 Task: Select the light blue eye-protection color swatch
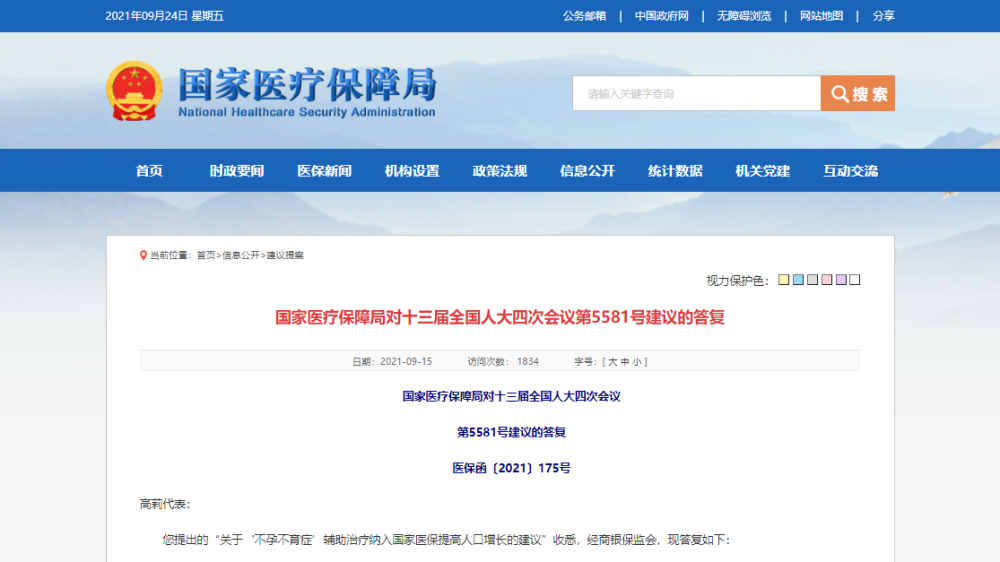pyautogui.click(x=798, y=279)
